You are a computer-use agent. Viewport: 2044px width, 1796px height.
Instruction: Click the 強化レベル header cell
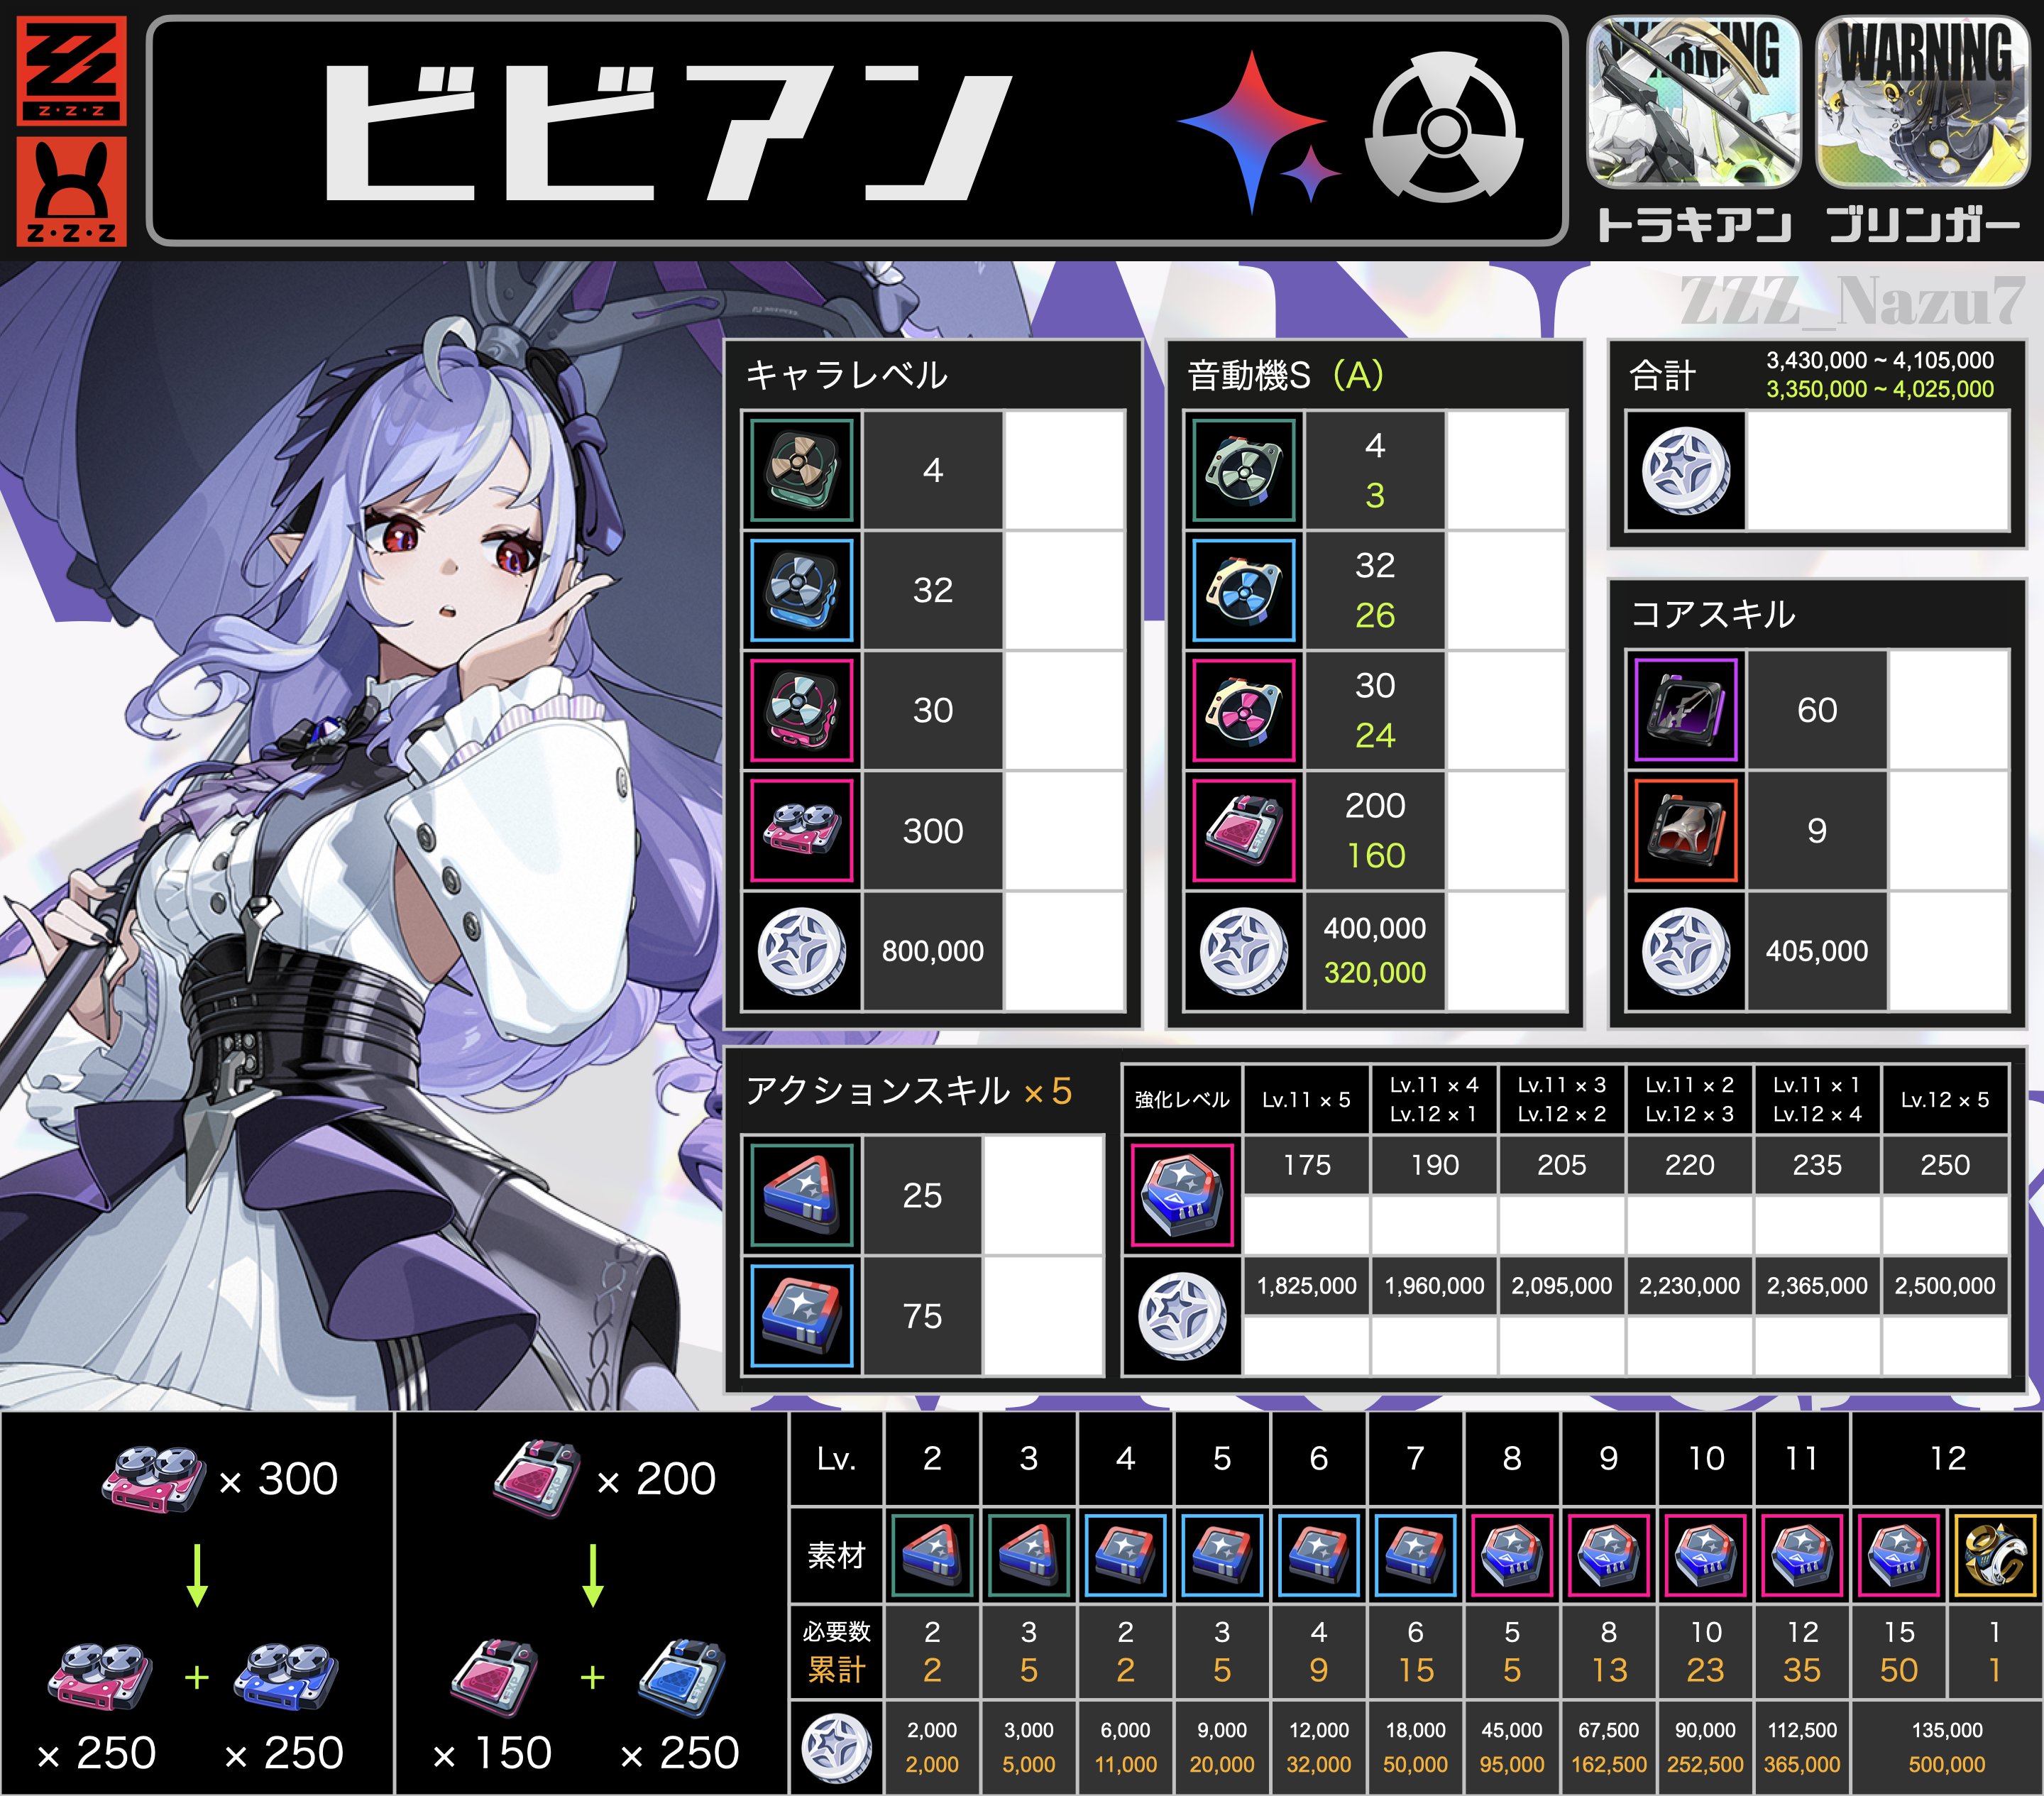(x=1181, y=1099)
